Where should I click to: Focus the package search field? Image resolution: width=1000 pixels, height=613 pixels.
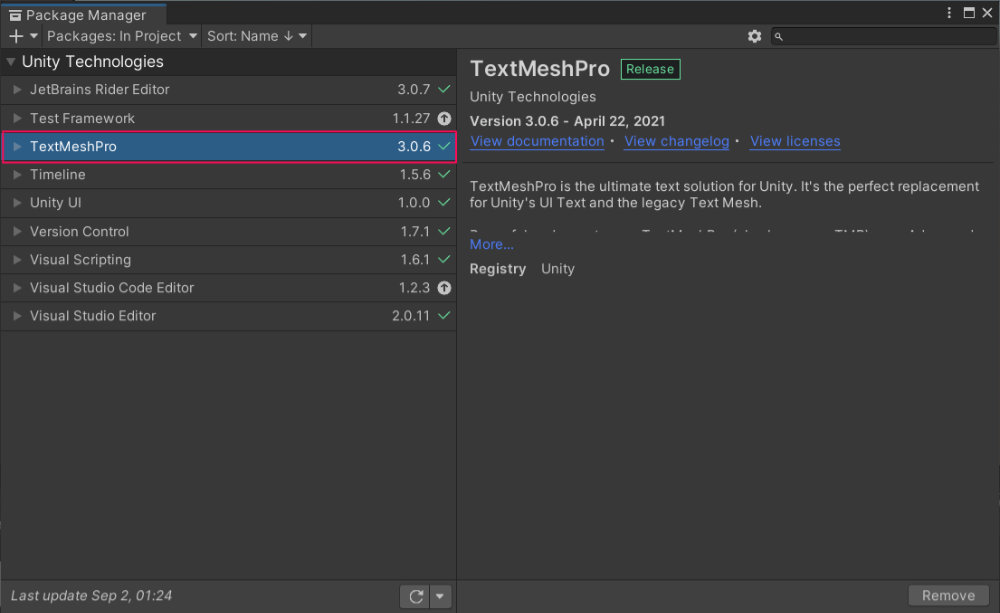point(883,36)
